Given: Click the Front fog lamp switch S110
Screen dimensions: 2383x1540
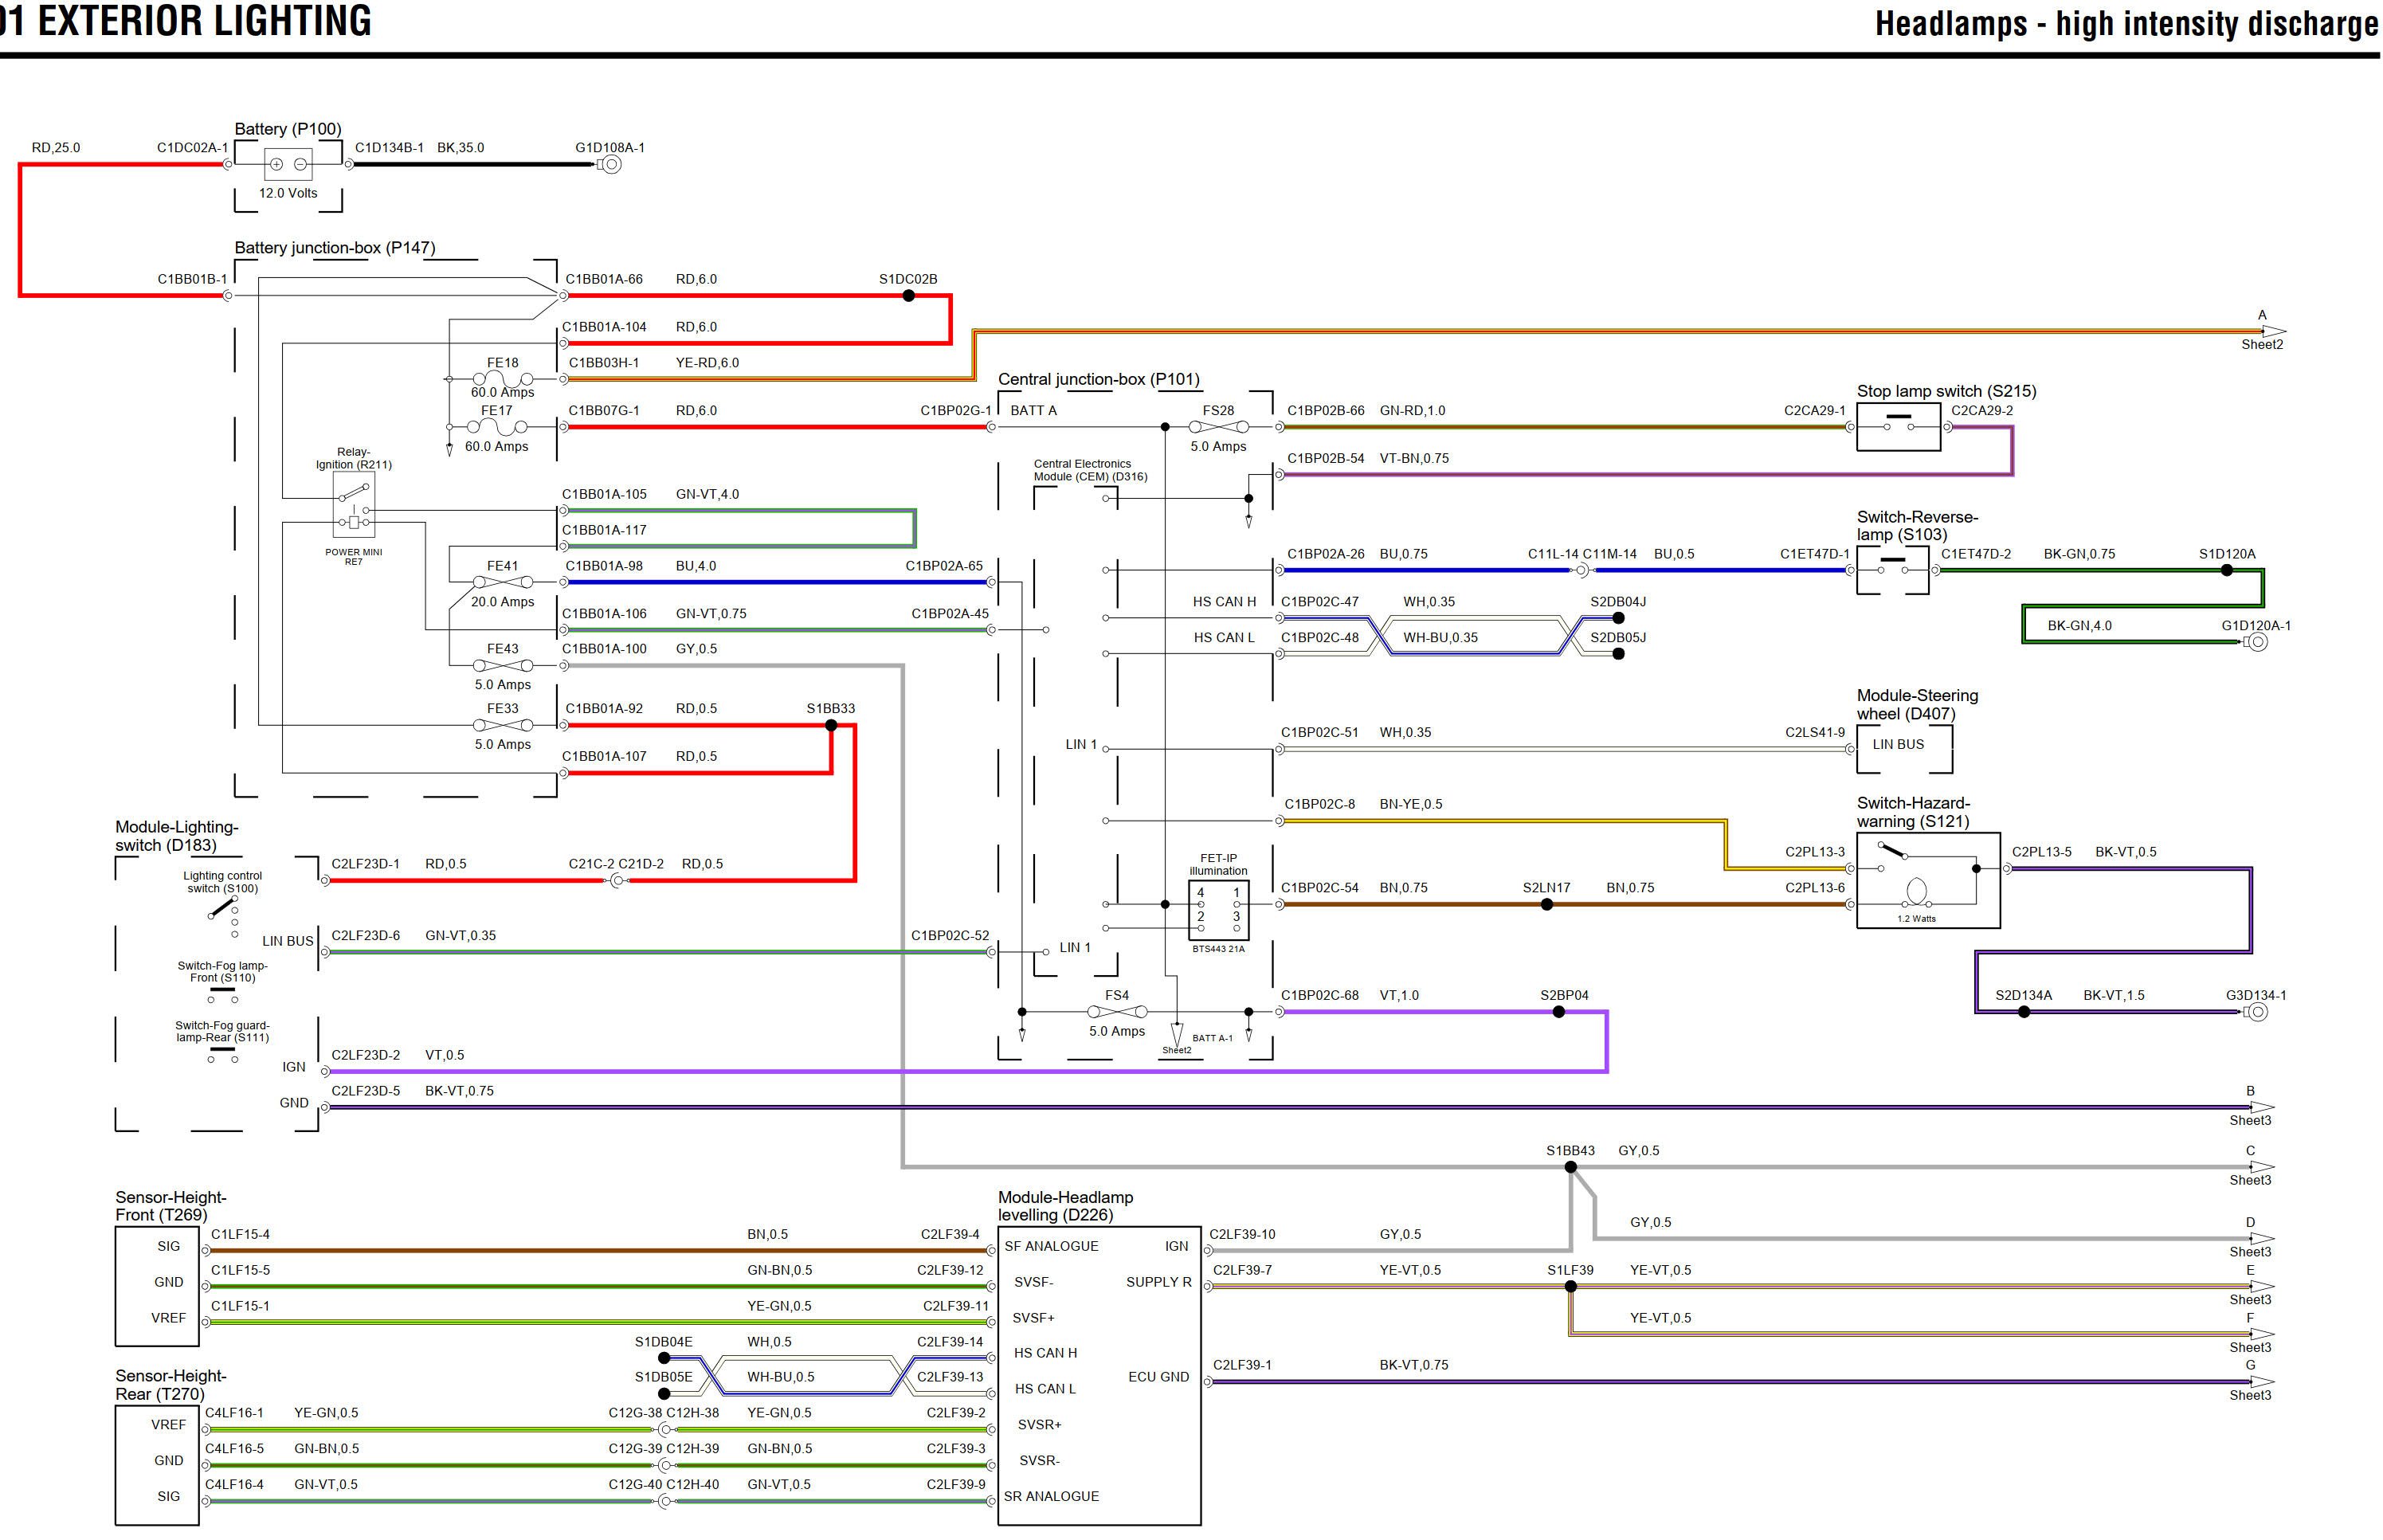Looking at the screenshot, I should click(x=222, y=996).
